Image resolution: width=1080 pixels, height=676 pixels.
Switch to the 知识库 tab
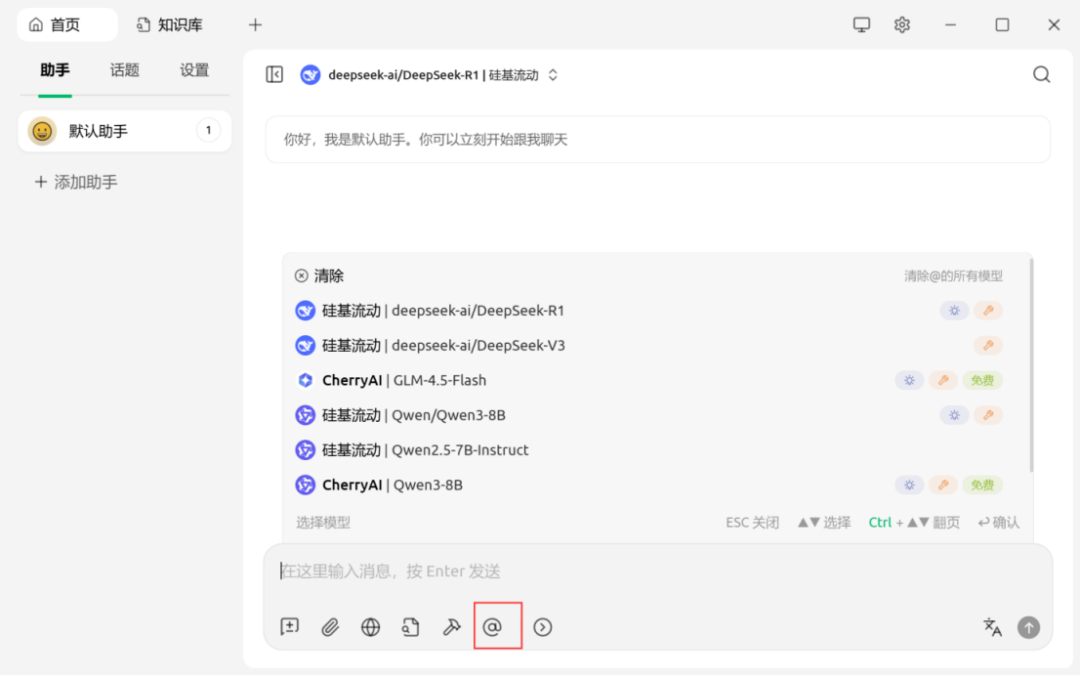pos(169,25)
